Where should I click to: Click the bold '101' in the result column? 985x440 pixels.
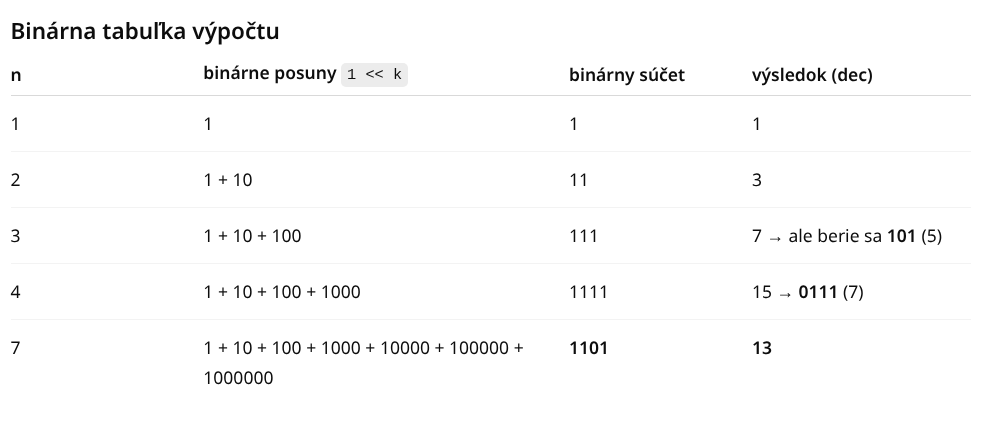pos(901,236)
